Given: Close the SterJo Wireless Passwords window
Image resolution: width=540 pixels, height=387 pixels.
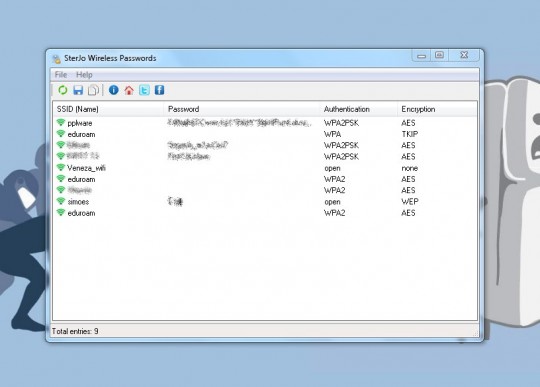Looking at the screenshot, I should [464, 55].
